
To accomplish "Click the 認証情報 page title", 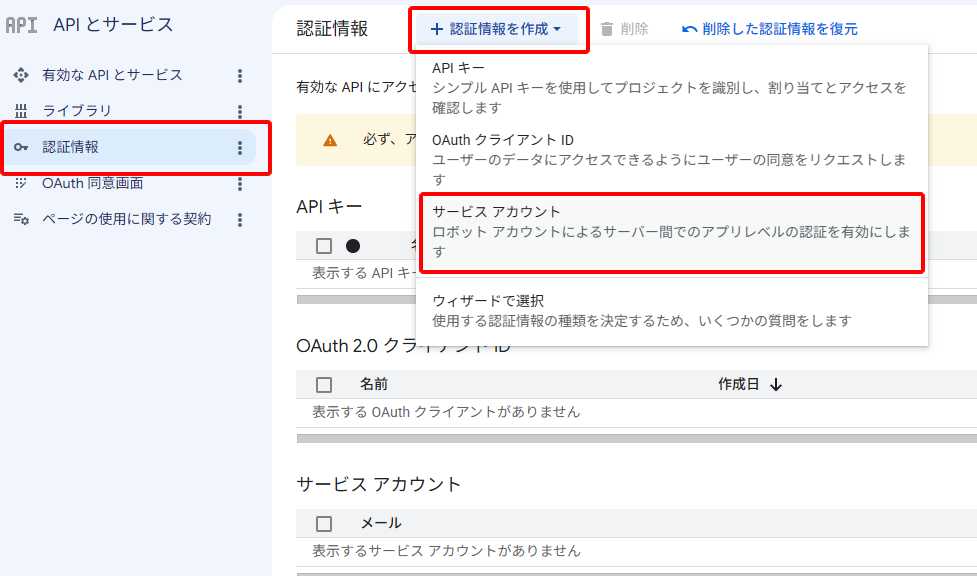I will [332, 29].
